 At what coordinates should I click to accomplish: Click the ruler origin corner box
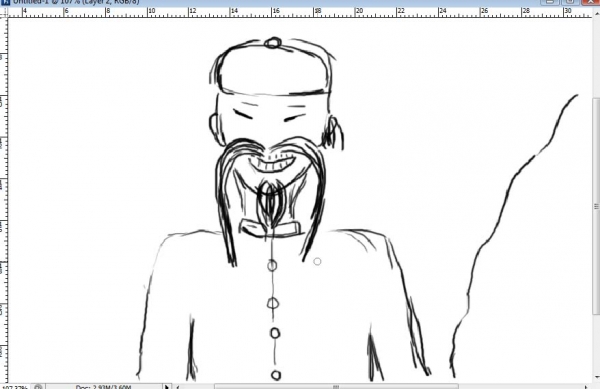[x=3, y=13]
